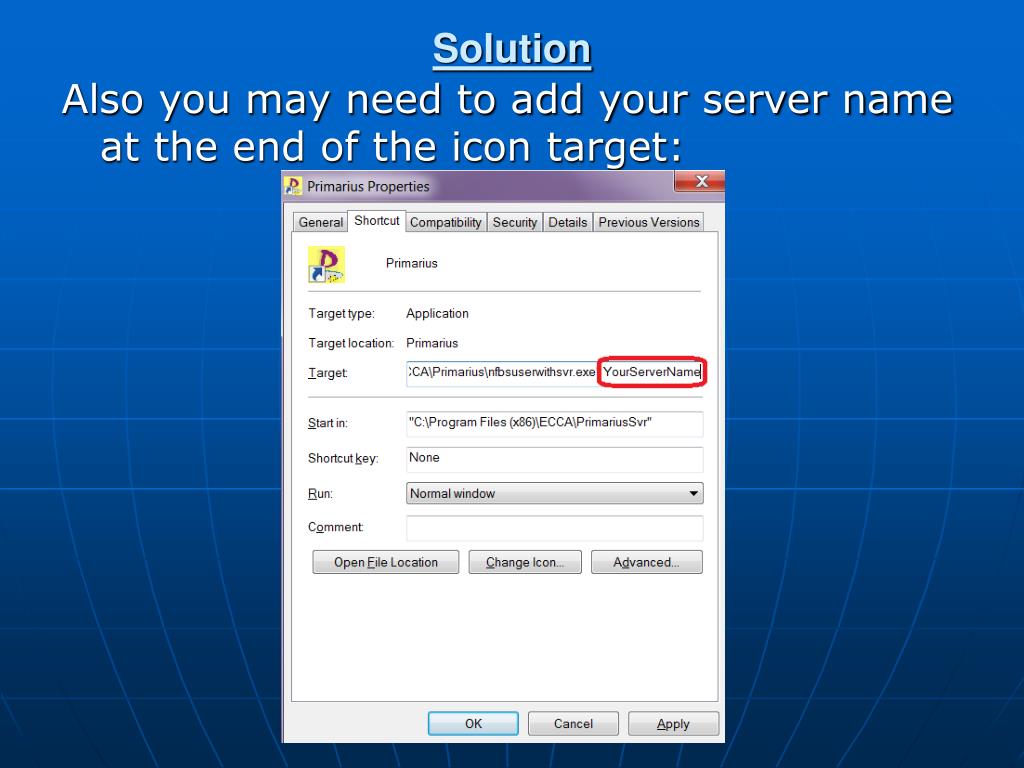Click the Cancel button

(573, 724)
